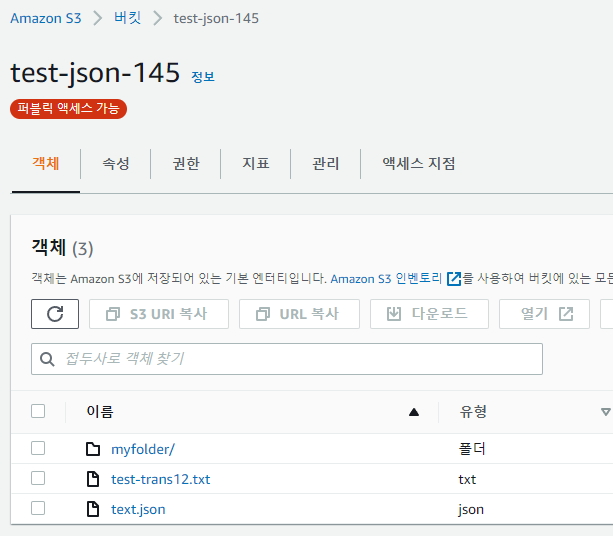The height and width of the screenshot is (536, 613).
Task: Switch to the 속성 tab
Action: click(x=116, y=163)
